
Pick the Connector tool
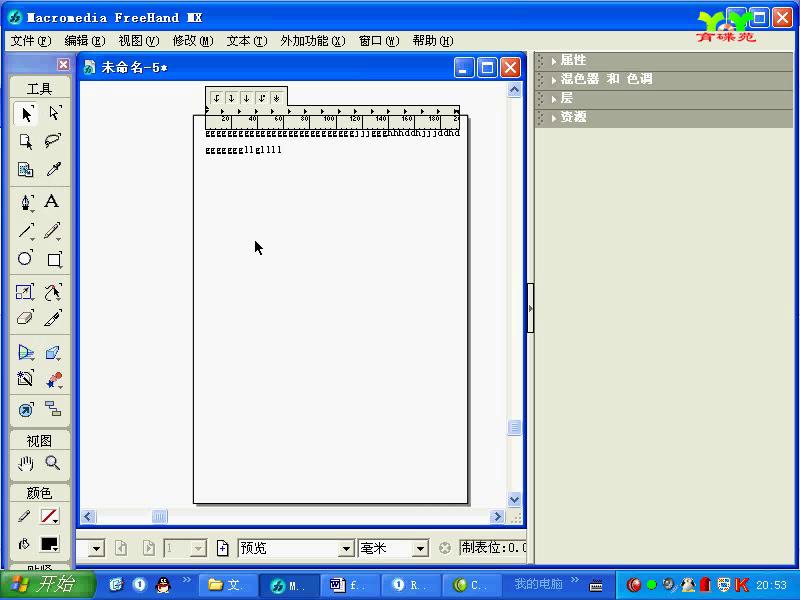53,409
